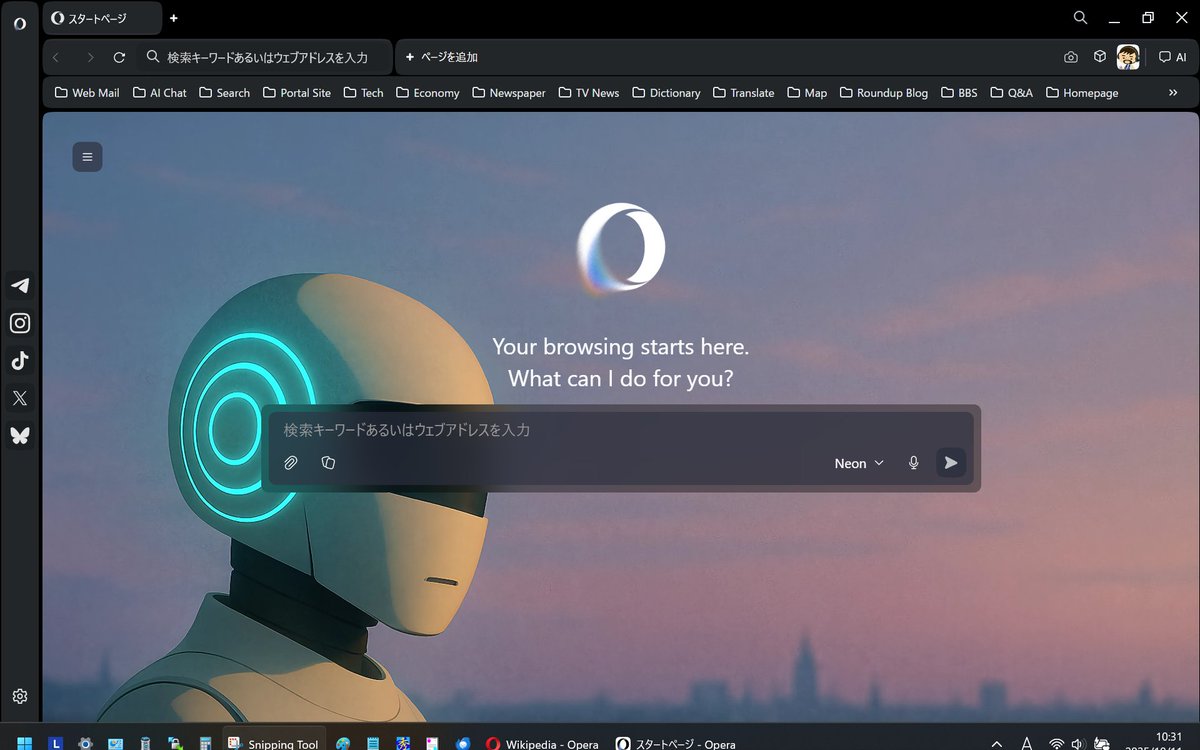Open the user profile avatar
The image size is (1200, 750).
point(1128,57)
